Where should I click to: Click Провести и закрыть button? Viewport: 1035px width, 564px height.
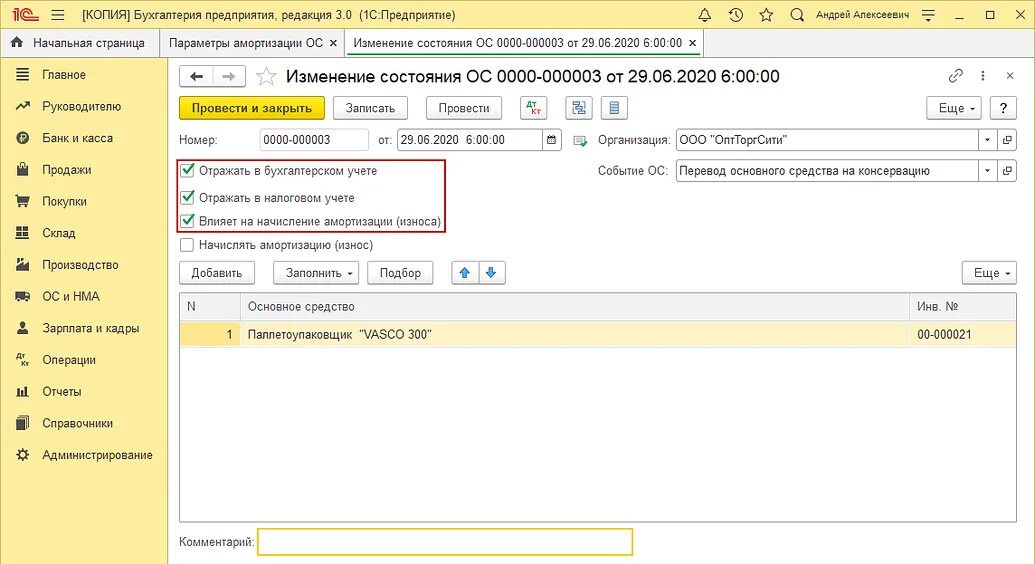pos(251,108)
